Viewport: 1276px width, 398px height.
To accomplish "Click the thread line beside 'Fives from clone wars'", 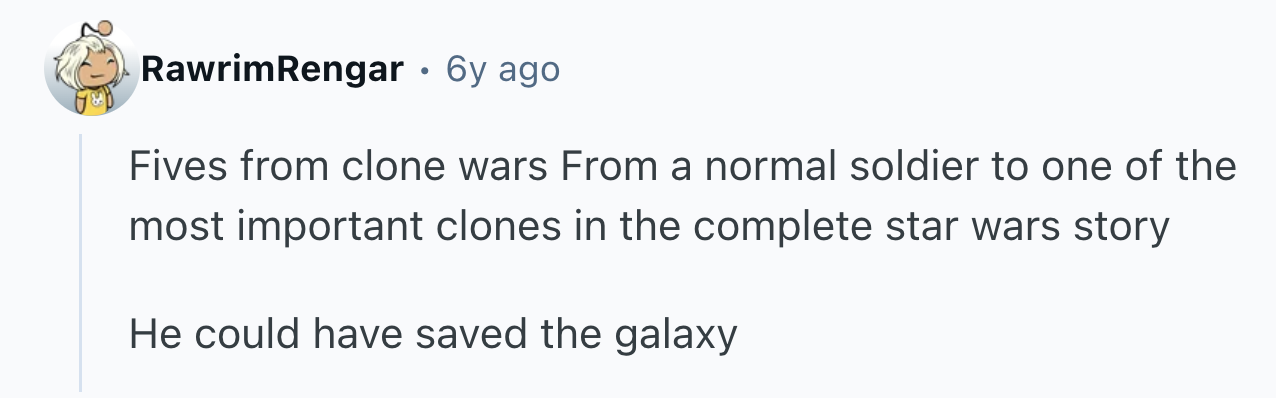I will tap(80, 165).
